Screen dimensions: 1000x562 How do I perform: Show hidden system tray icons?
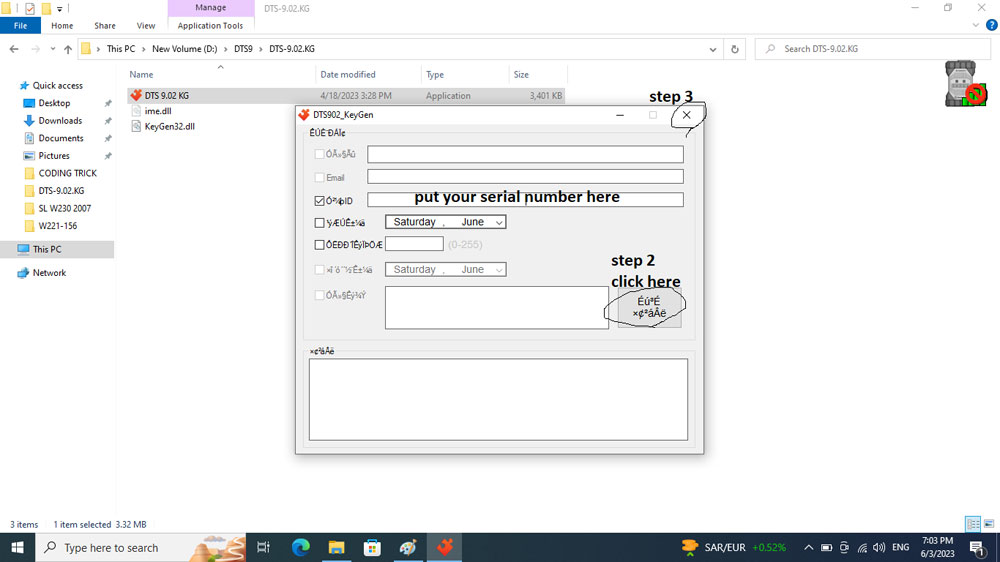(x=808, y=548)
